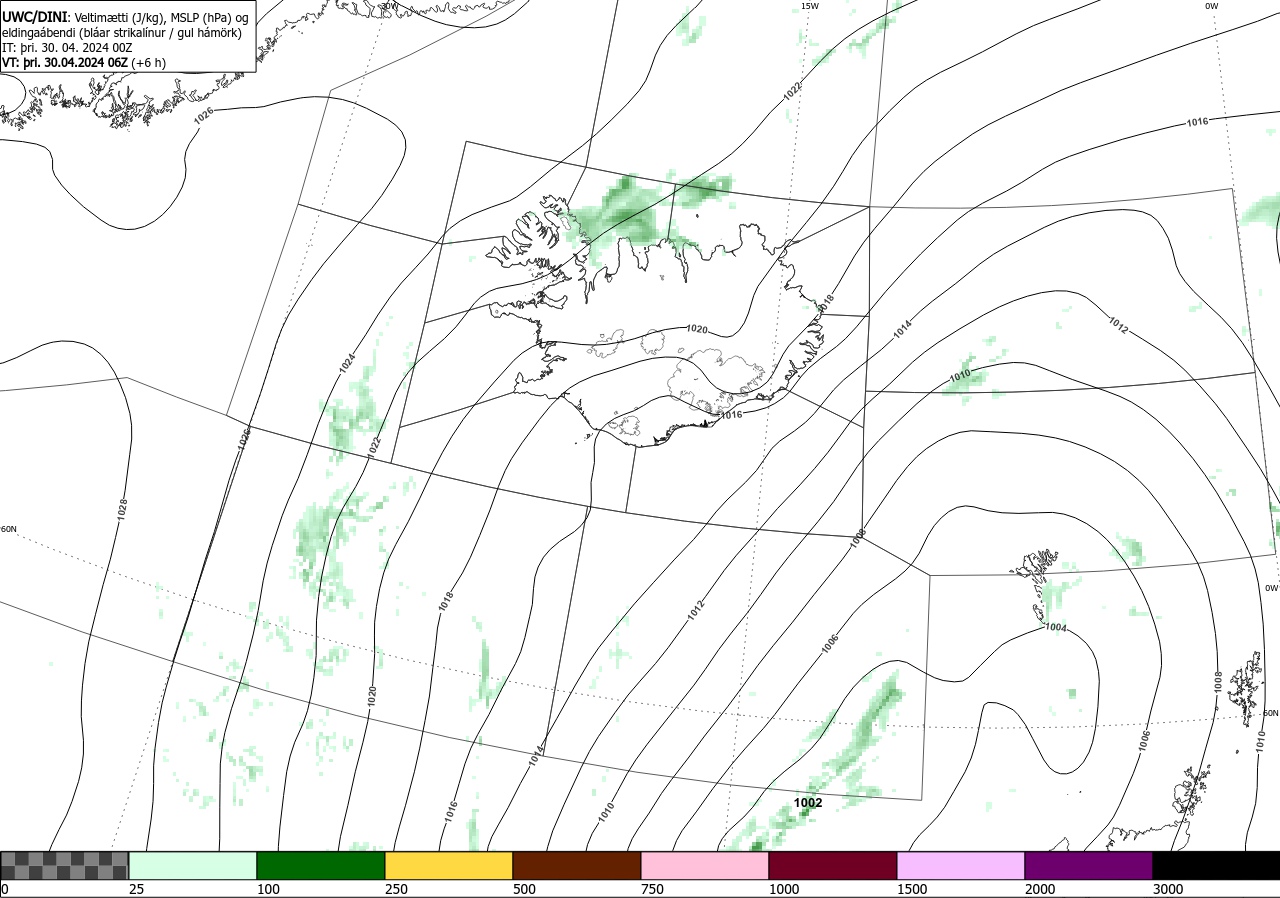Image resolution: width=1280 pixels, height=898 pixels.
Task: Pick the dark maroon 1000–1500 legend swatch
Action: coord(833,865)
